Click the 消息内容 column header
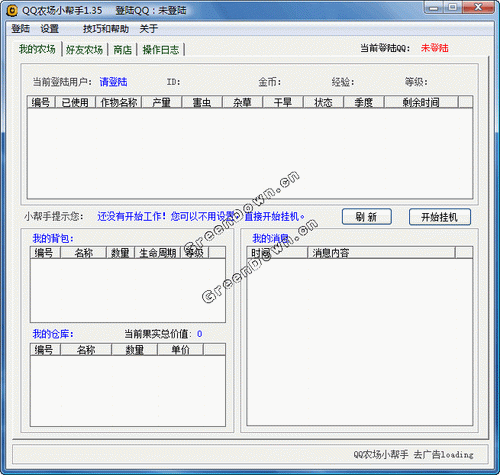Screen dimensions: 500x475 (x=381, y=253)
